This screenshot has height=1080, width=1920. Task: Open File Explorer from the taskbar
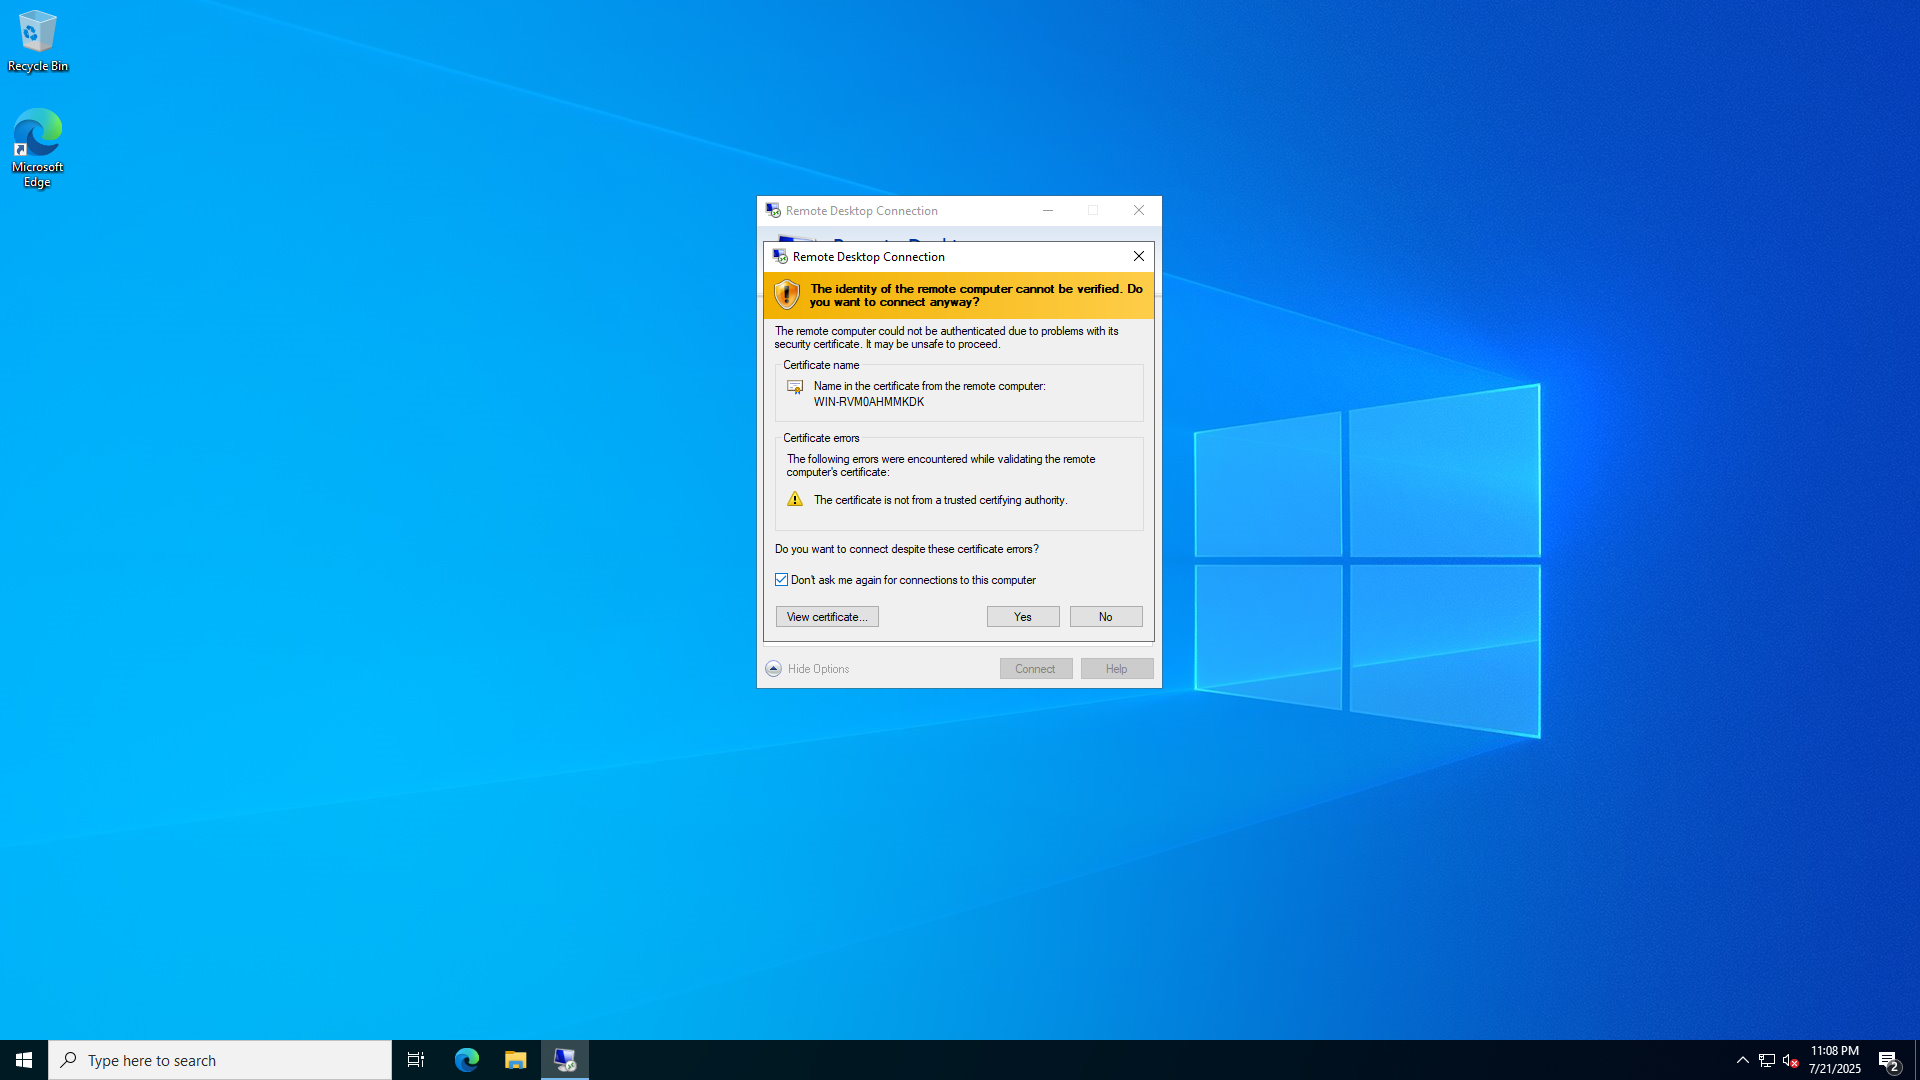515,1060
